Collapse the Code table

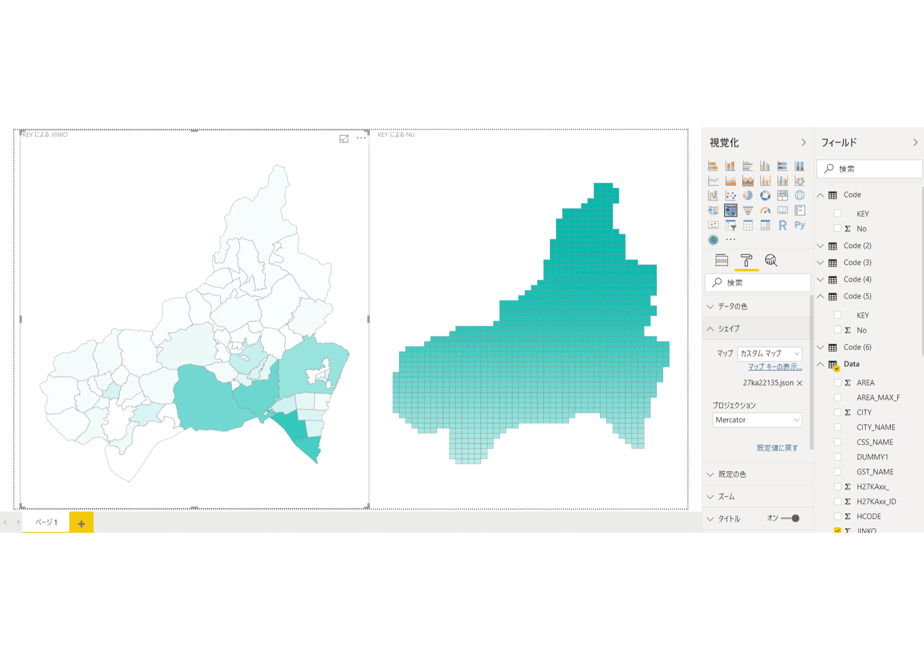pyautogui.click(x=820, y=195)
